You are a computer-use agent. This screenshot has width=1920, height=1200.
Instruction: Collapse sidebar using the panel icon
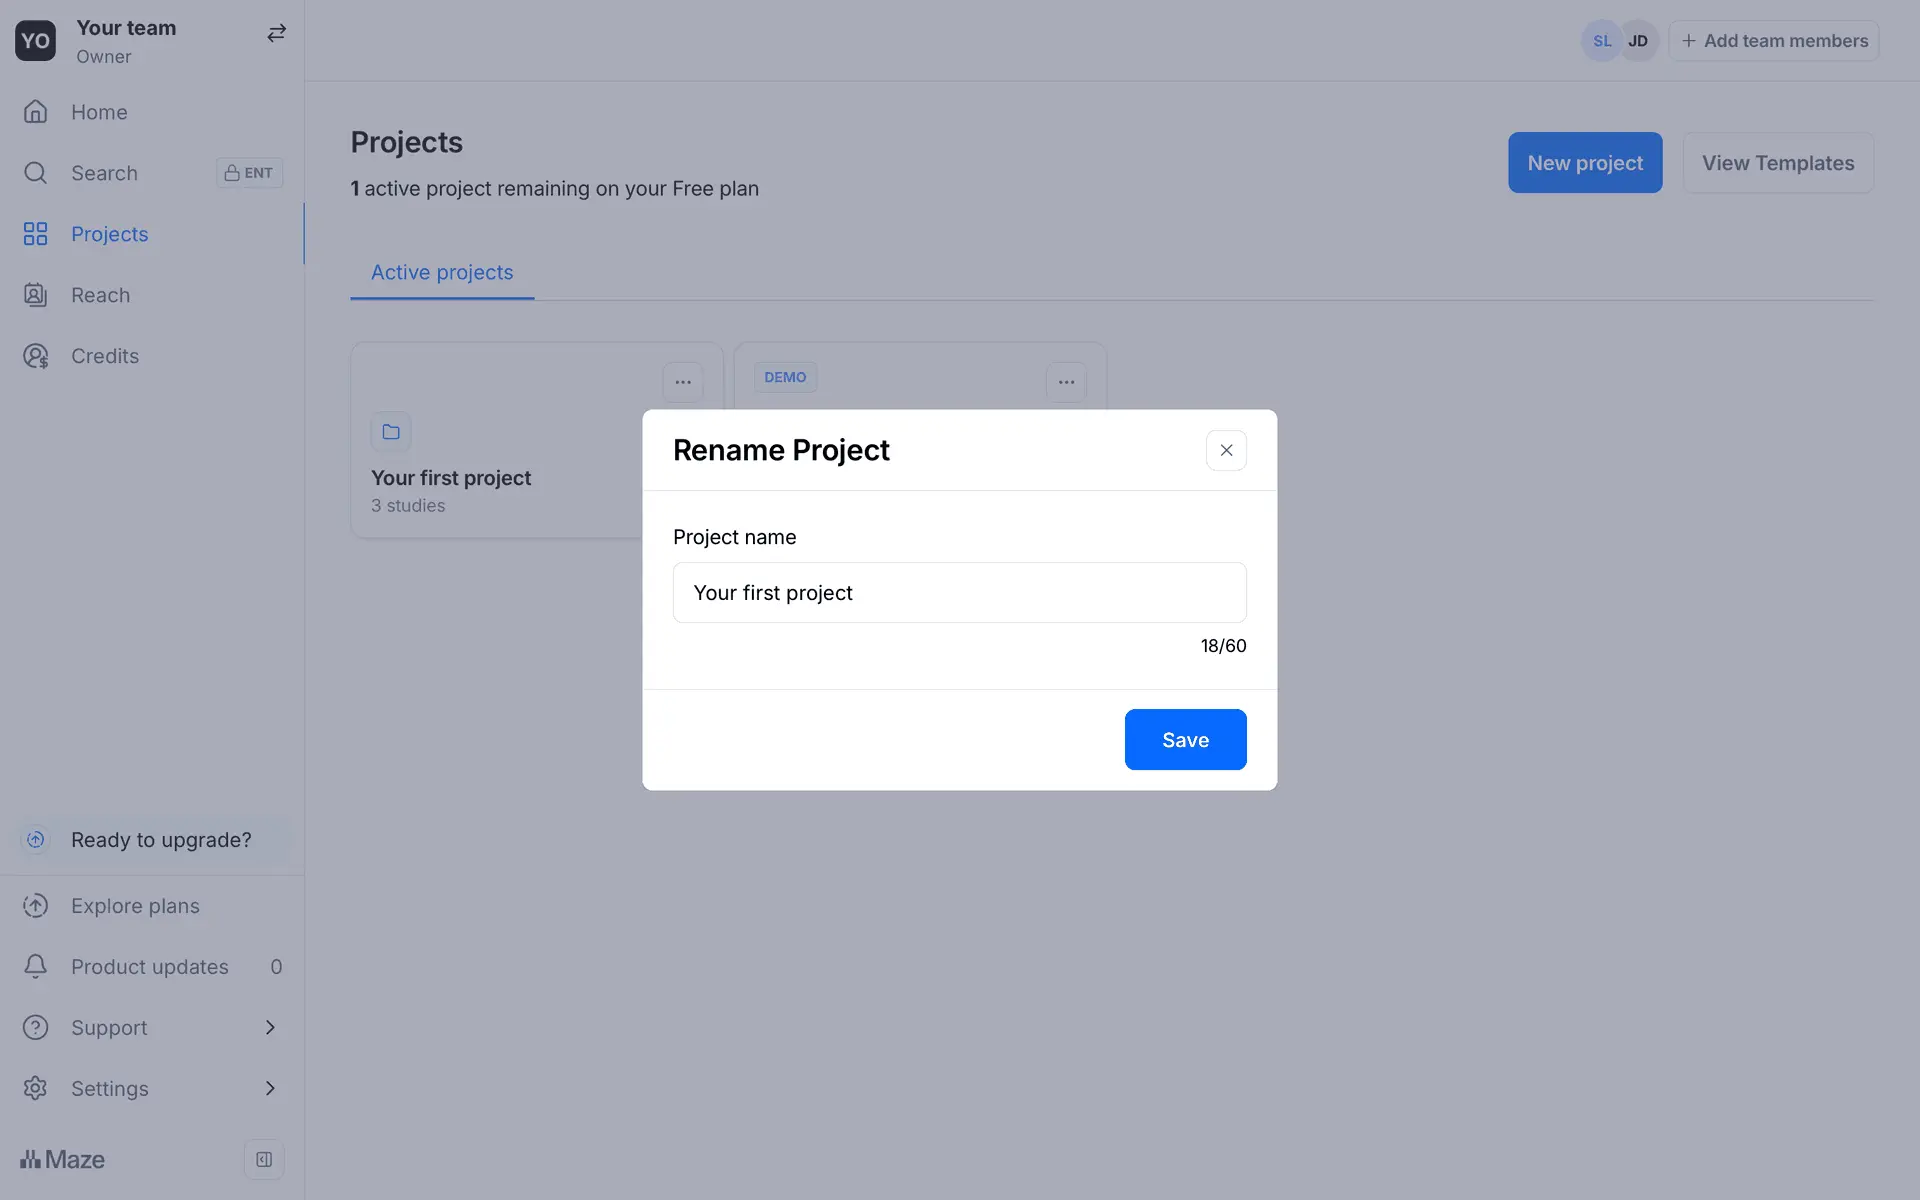pyautogui.click(x=264, y=1160)
